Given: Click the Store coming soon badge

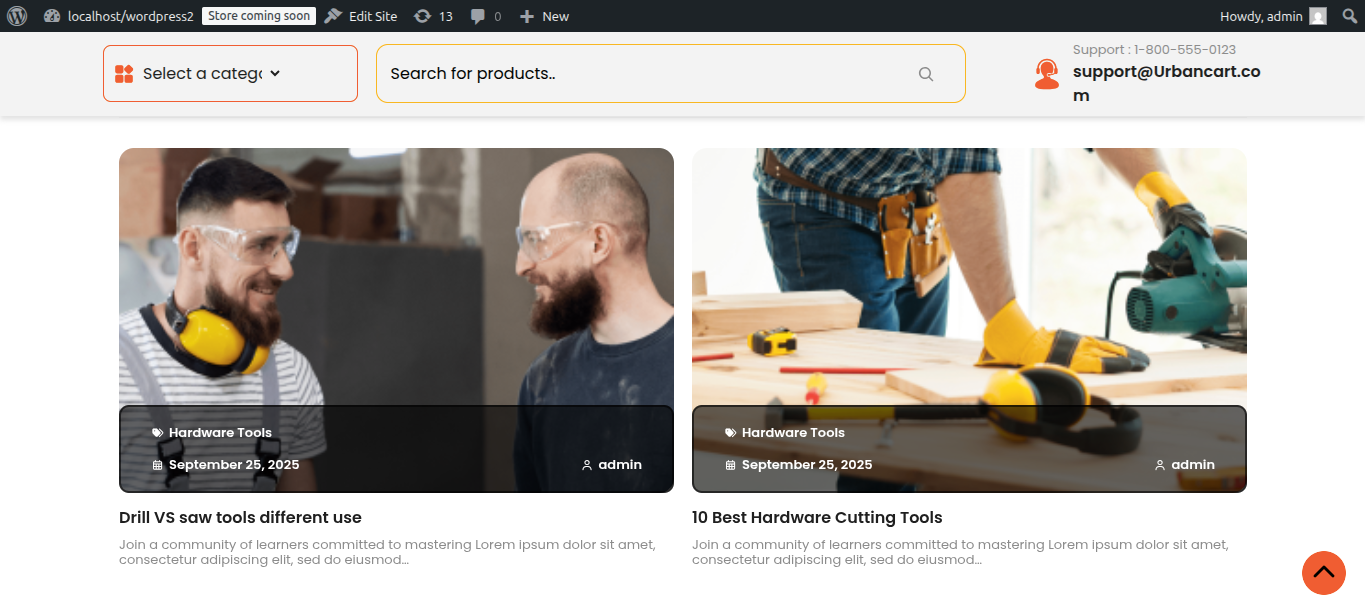Looking at the screenshot, I should (259, 16).
